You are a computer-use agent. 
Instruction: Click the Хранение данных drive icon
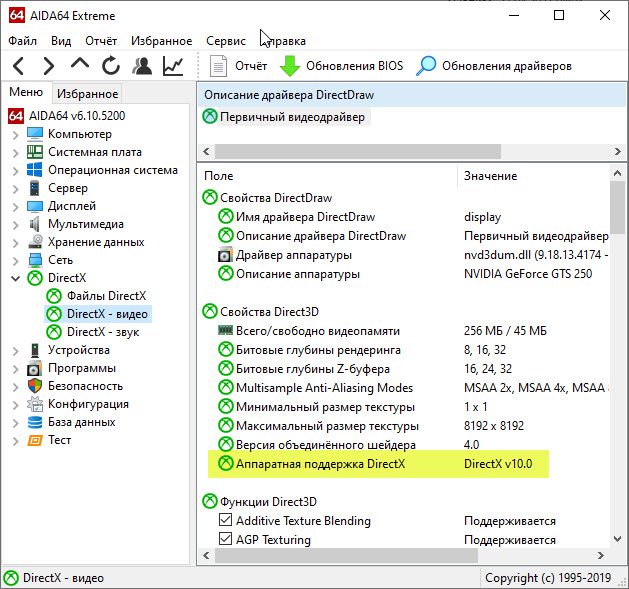point(35,242)
